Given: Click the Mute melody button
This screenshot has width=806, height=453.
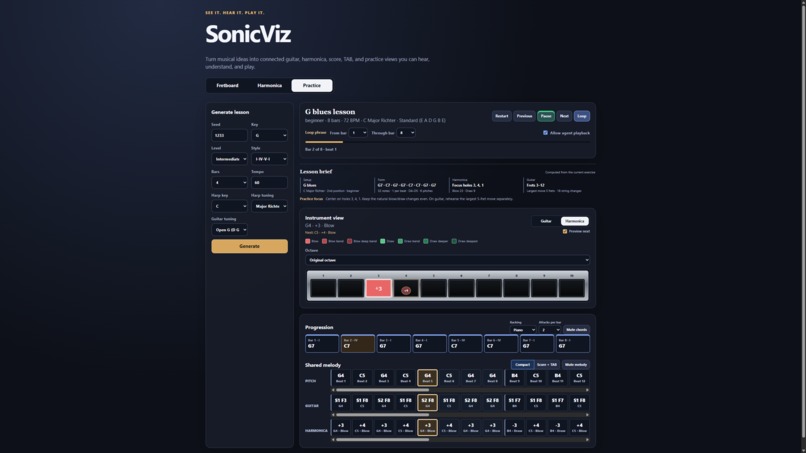Looking at the screenshot, I should (576, 365).
